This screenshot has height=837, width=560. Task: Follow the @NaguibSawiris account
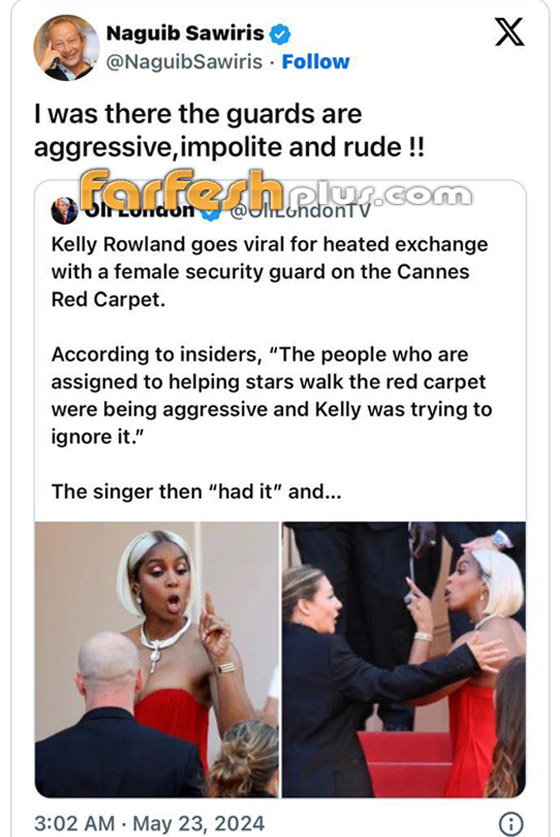click(316, 62)
